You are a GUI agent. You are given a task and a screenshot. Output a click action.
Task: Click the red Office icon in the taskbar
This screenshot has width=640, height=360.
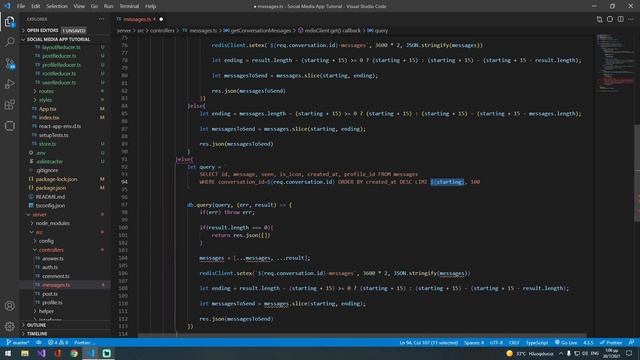(58, 353)
